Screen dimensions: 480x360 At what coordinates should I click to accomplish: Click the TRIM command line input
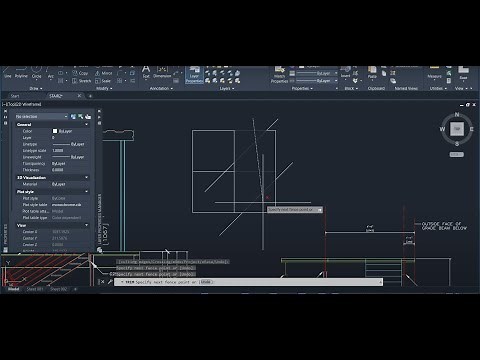point(248,282)
